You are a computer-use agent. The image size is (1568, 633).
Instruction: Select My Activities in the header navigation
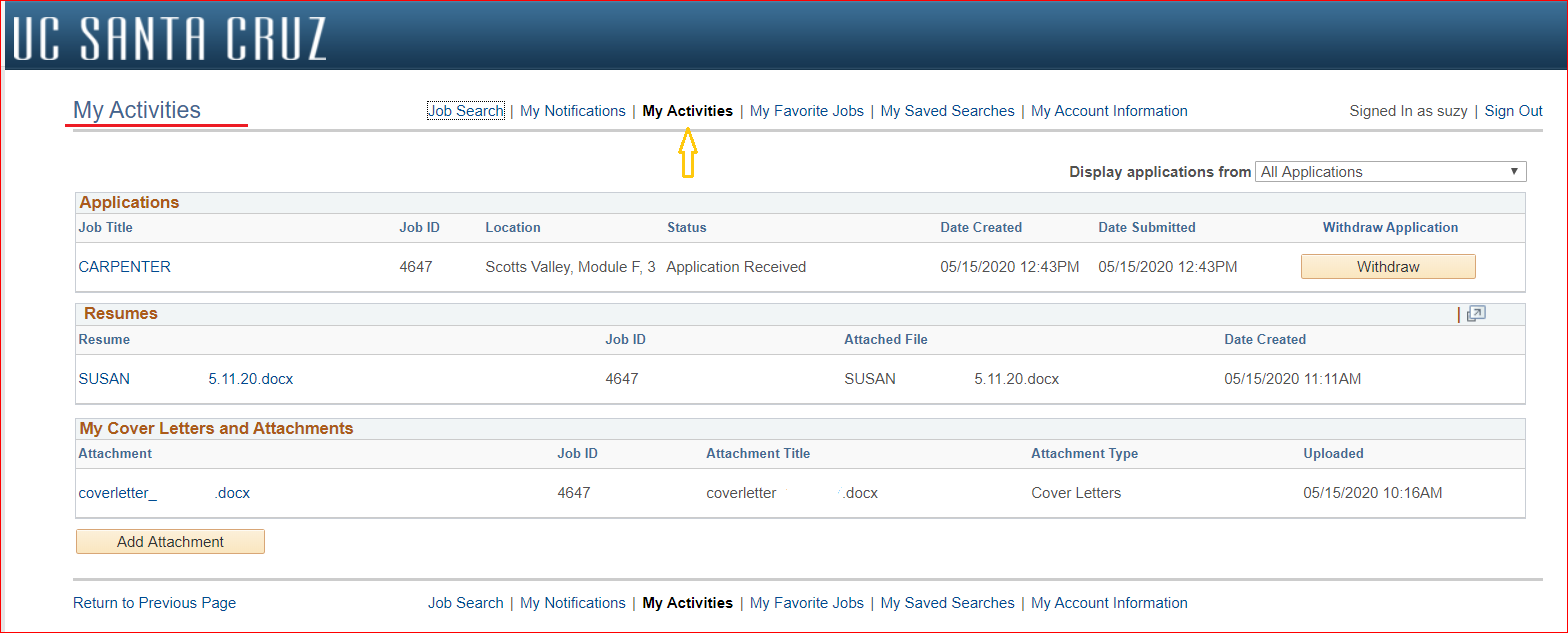click(x=688, y=111)
